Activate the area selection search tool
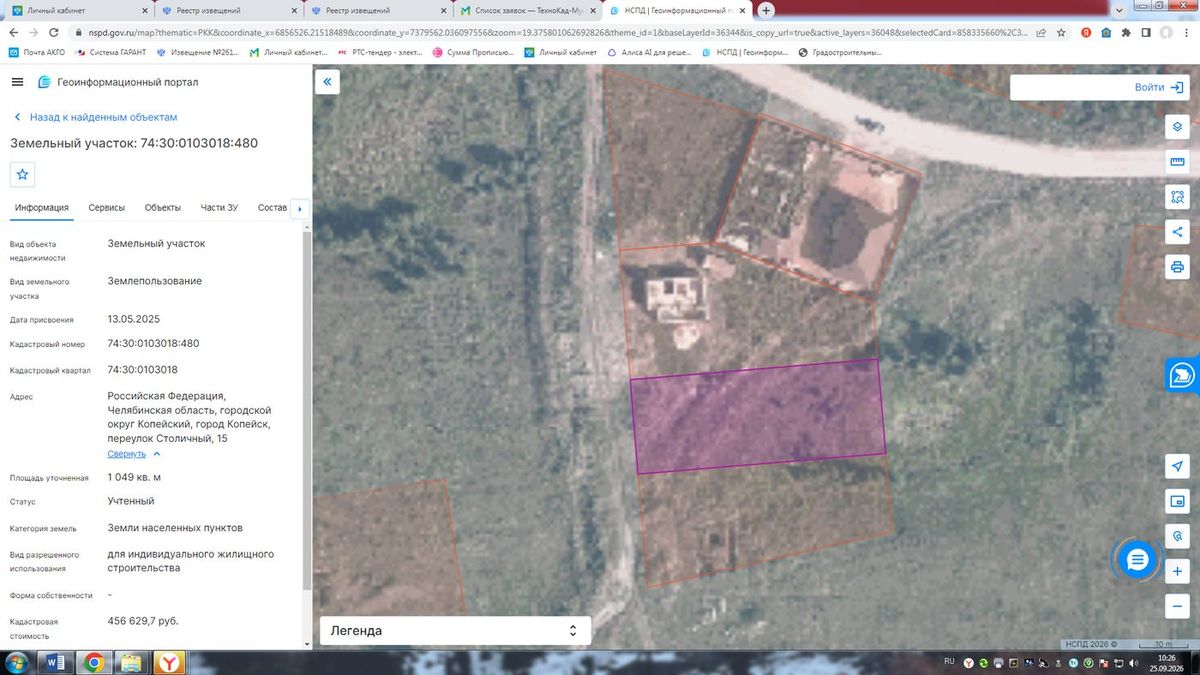This screenshot has height=675, width=1200. [x=1177, y=197]
